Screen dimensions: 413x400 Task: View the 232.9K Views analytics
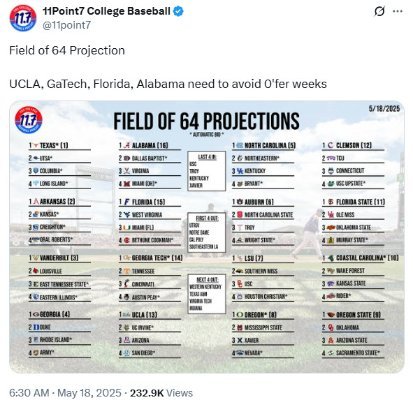[161, 393]
